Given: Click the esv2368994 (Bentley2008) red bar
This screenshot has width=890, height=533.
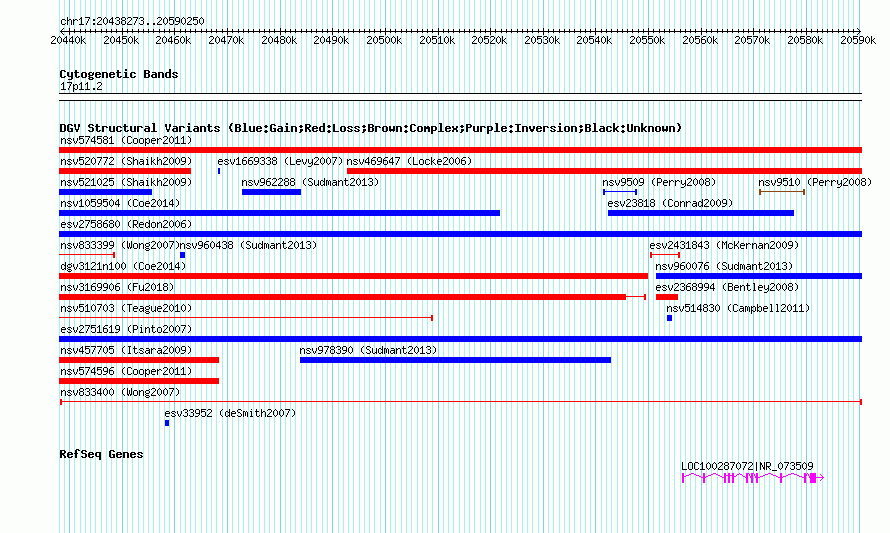Looking at the screenshot, I should [667, 297].
